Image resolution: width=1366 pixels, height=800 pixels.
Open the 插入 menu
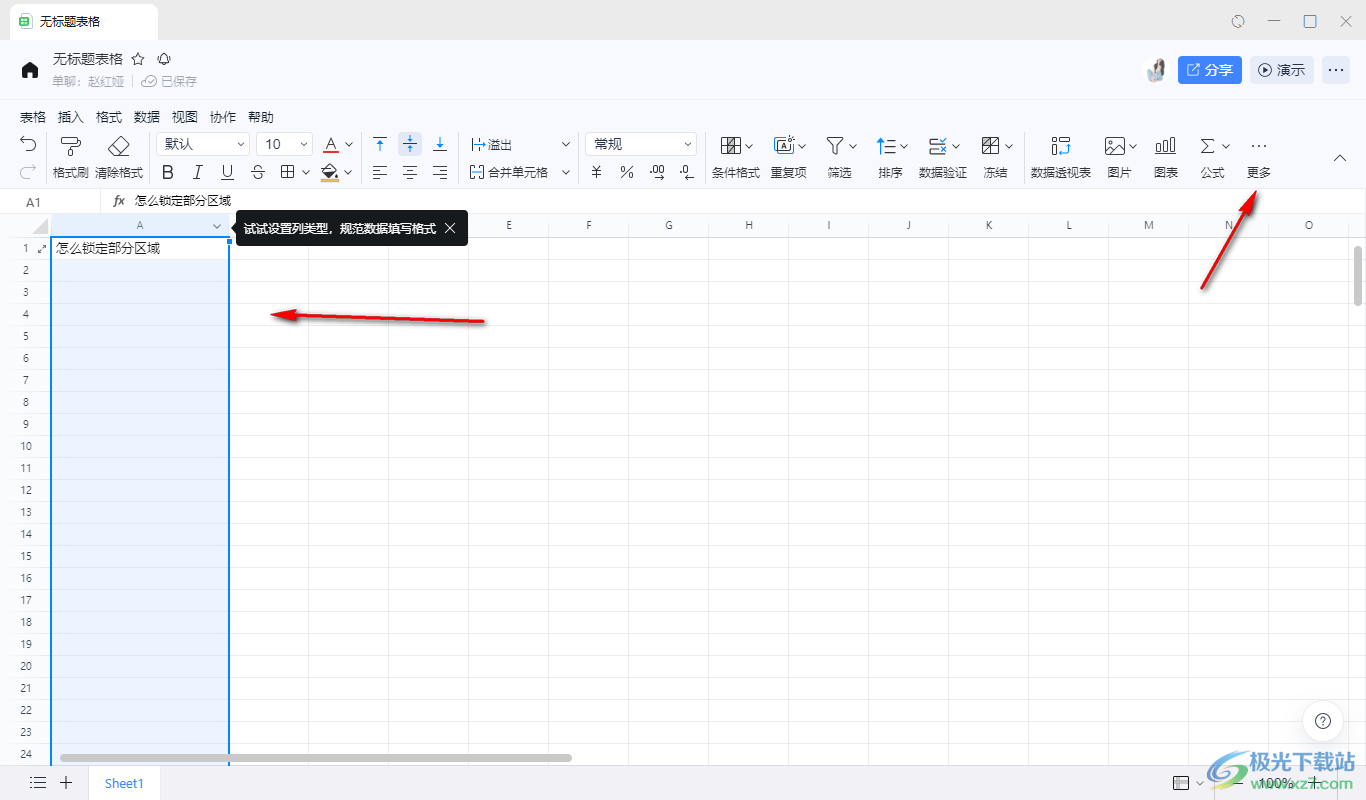coord(71,117)
